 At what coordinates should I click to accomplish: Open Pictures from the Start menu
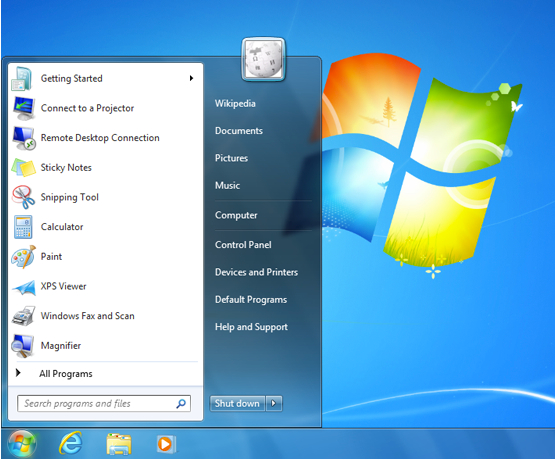(231, 158)
